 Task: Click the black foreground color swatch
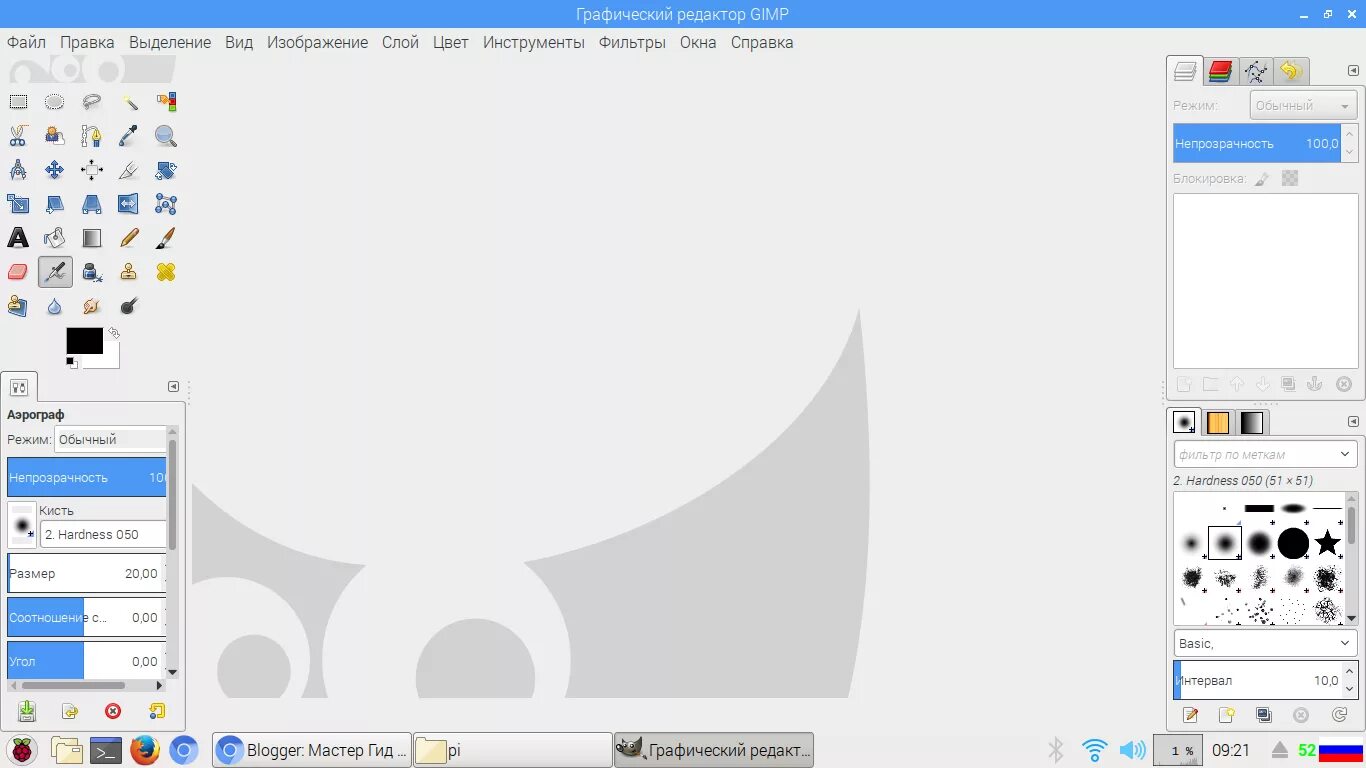tap(84, 340)
